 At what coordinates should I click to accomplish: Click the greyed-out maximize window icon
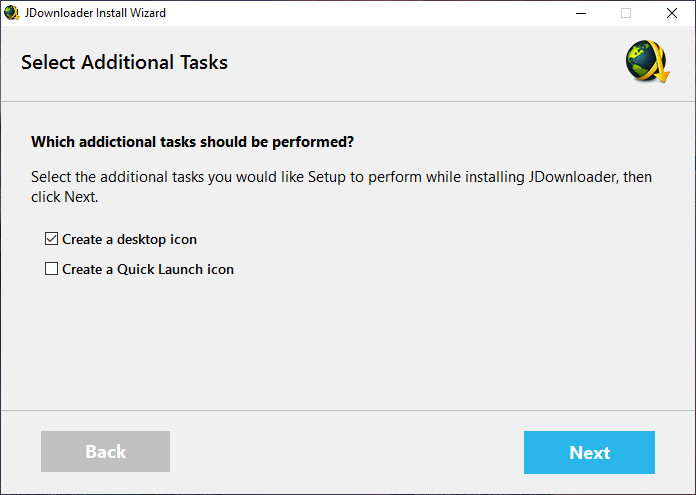[626, 13]
